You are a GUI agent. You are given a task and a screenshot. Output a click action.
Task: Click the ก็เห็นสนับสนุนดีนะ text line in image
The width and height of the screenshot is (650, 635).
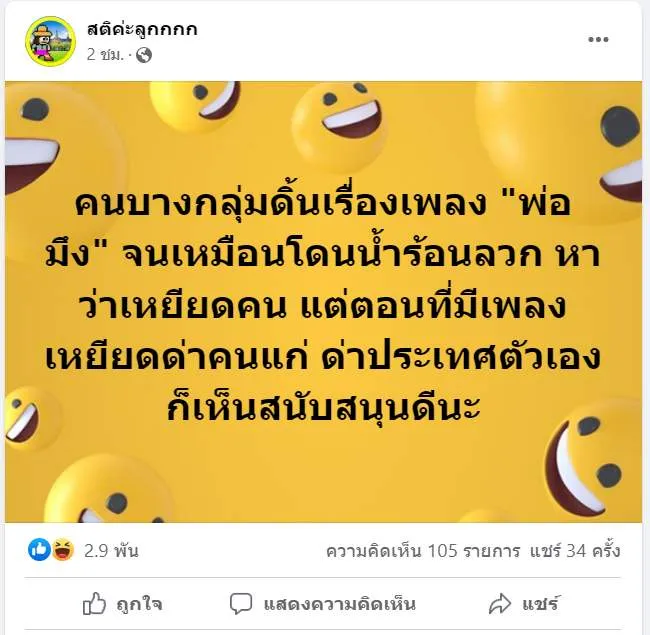(x=324, y=407)
